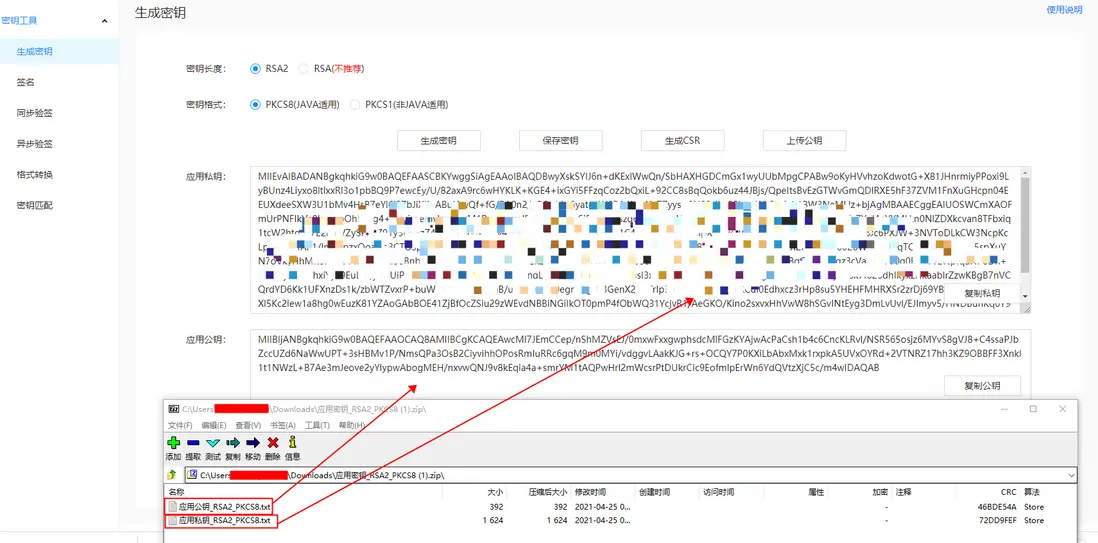1098x543 pixels.
Task: Click inside the 应用私钥 text area
Action: click(640, 240)
